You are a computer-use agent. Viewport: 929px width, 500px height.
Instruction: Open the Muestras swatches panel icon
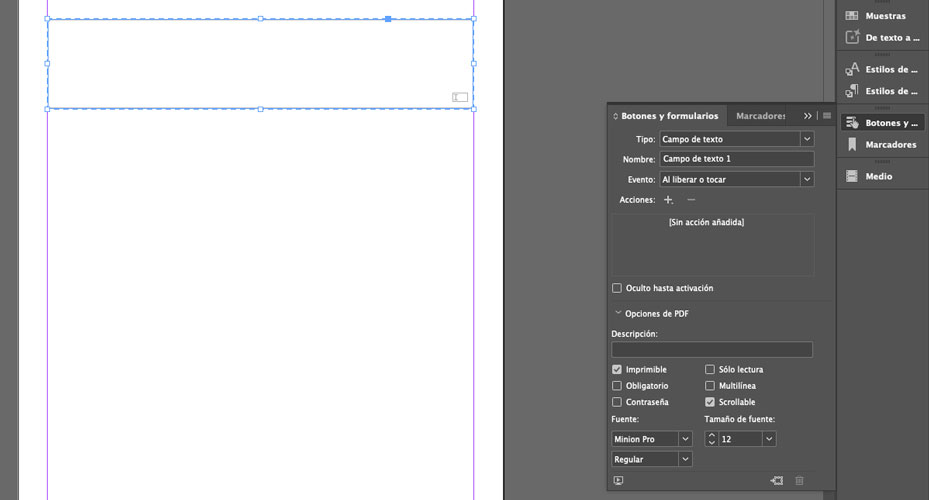coord(851,16)
